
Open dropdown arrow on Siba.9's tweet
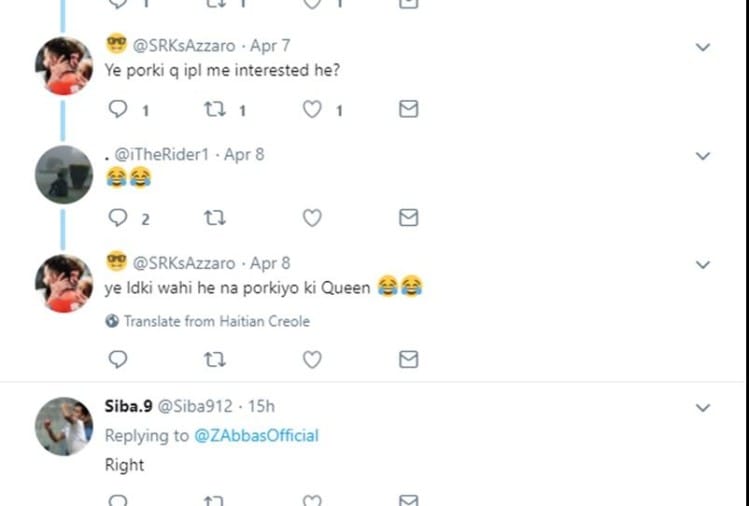pyautogui.click(x=703, y=408)
